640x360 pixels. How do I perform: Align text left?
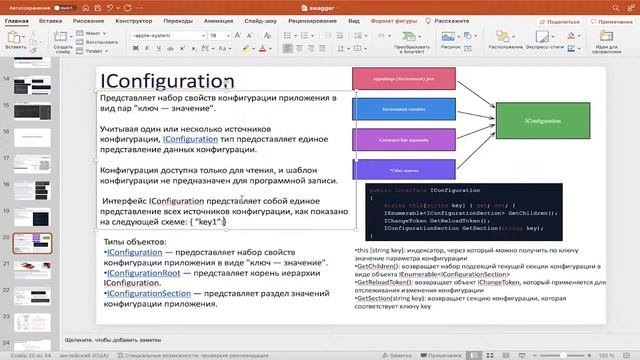click(287, 49)
